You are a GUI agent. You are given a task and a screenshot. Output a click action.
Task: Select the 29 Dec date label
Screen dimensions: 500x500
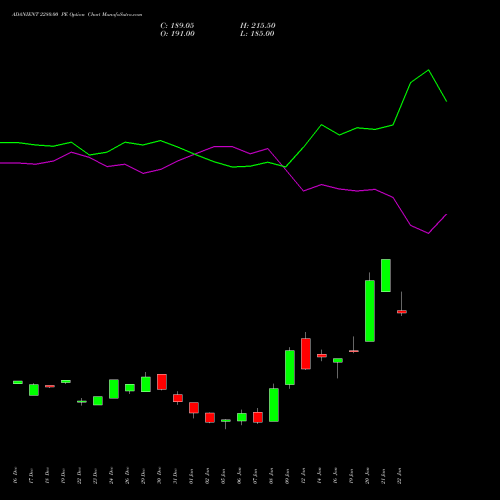tap(143, 476)
